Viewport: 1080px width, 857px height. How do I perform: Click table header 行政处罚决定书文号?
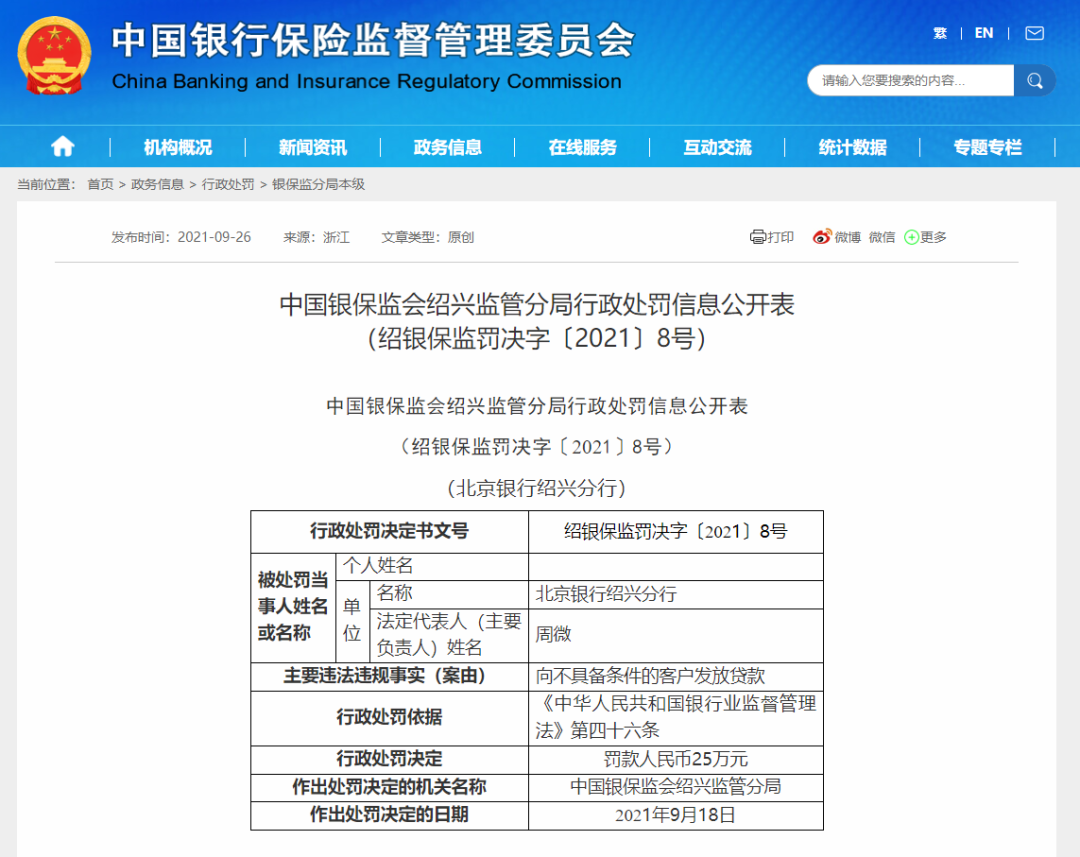click(x=390, y=531)
